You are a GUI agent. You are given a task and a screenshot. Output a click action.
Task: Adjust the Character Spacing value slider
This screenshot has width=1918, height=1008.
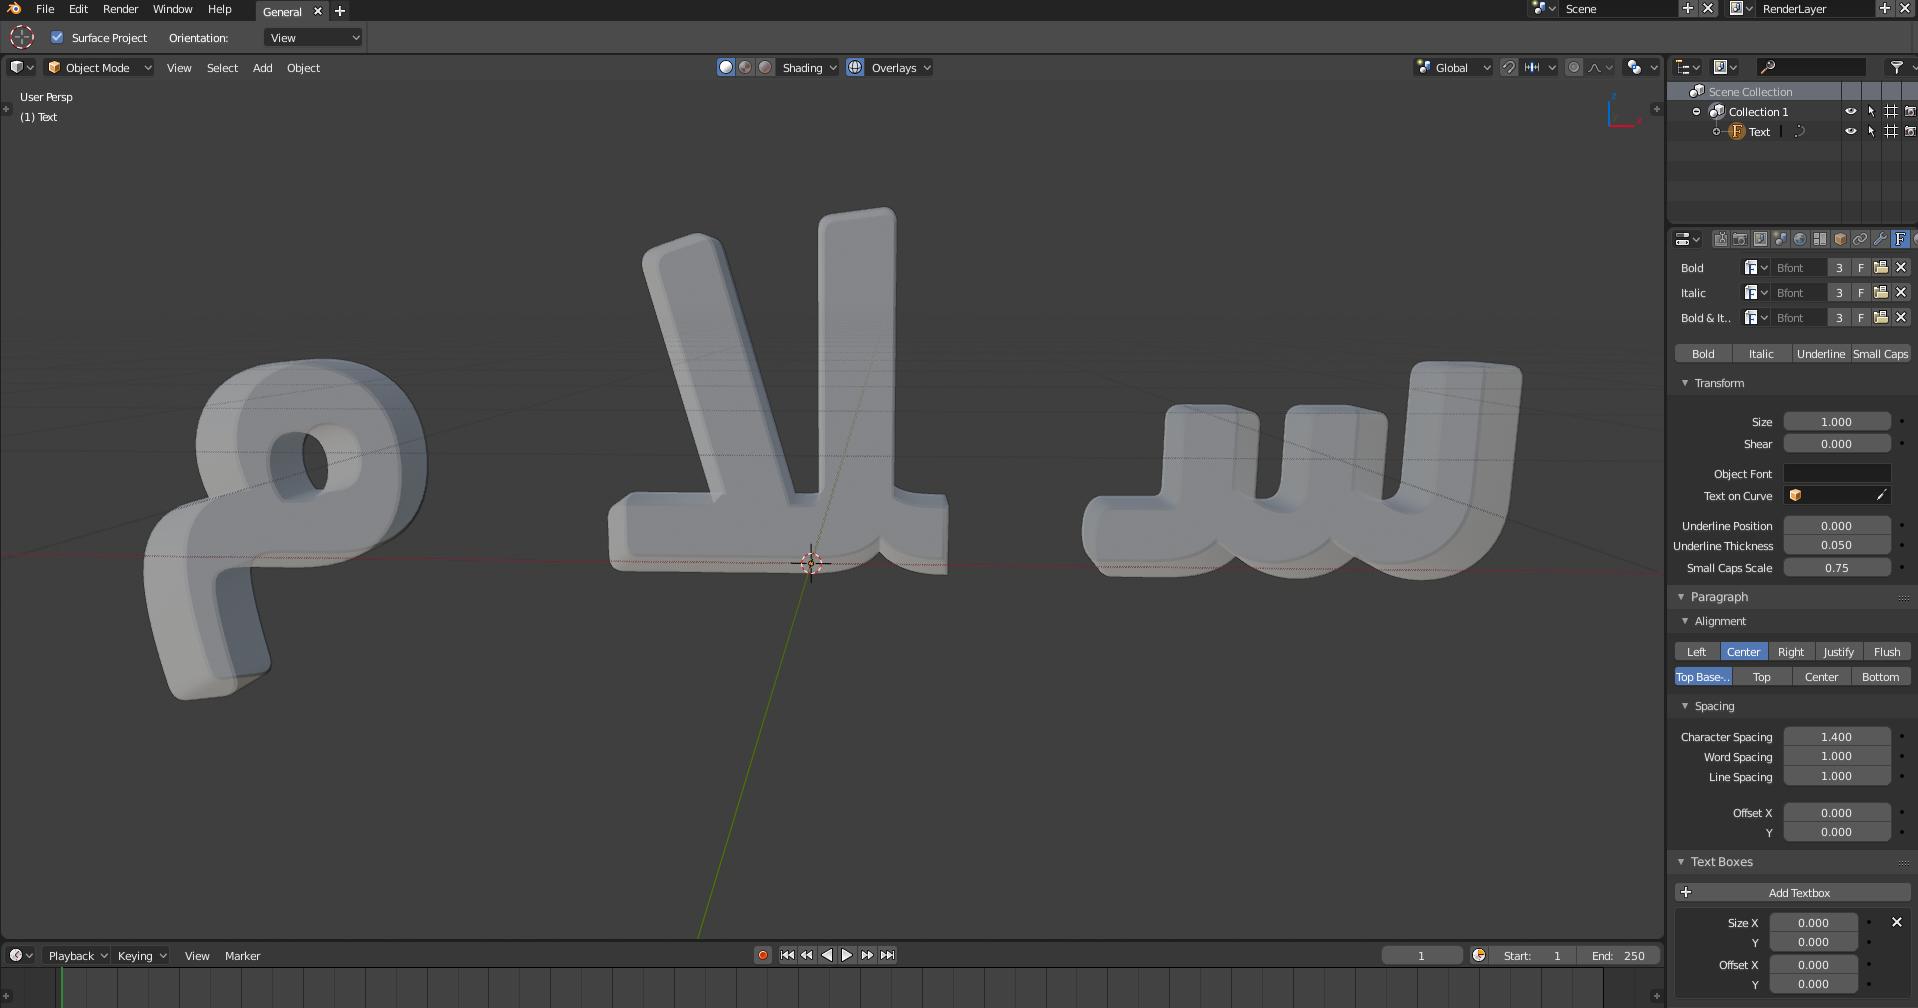point(1837,736)
